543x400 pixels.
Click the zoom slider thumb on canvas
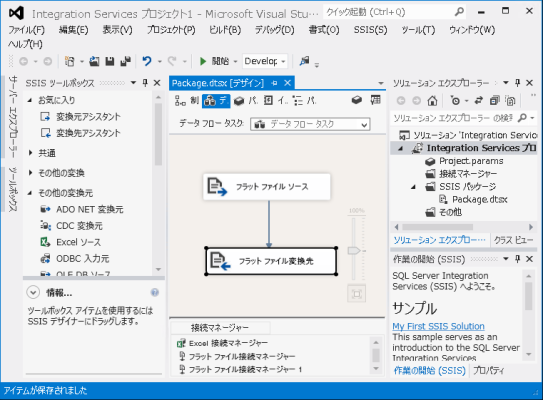[354, 250]
